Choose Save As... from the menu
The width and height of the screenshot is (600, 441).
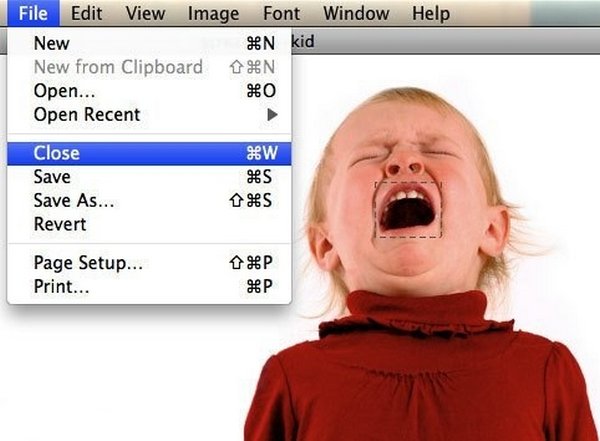coord(149,201)
